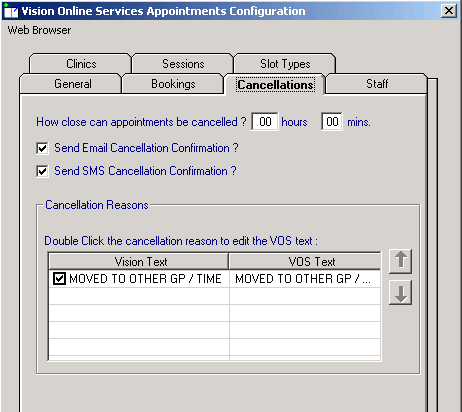Image resolution: width=462 pixels, height=412 pixels.
Task: Click the move reason down arrow icon
Action: [x=400, y=293]
